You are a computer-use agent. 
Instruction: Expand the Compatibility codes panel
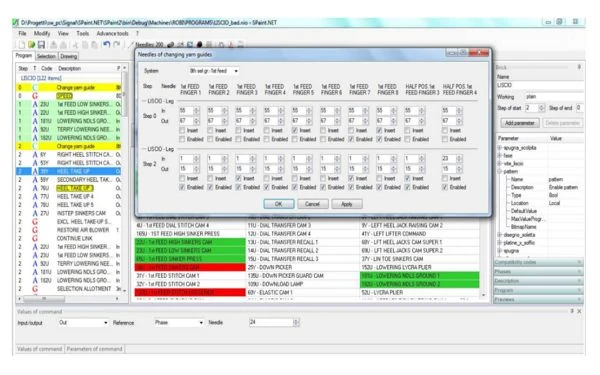pyautogui.click(x=539, y=262)
